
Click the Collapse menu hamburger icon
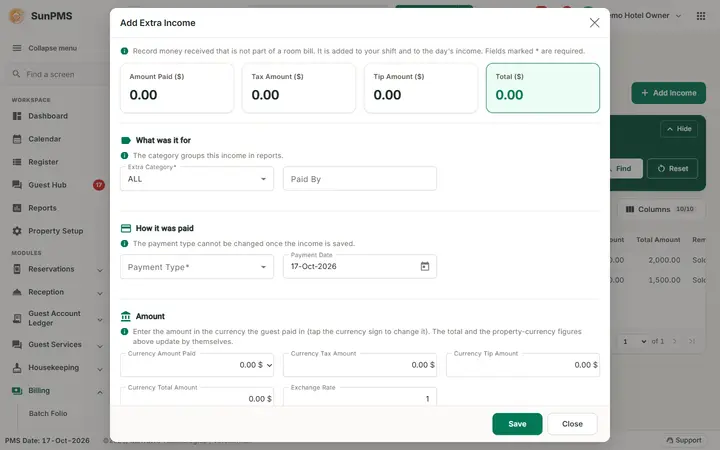pos(17,48)
